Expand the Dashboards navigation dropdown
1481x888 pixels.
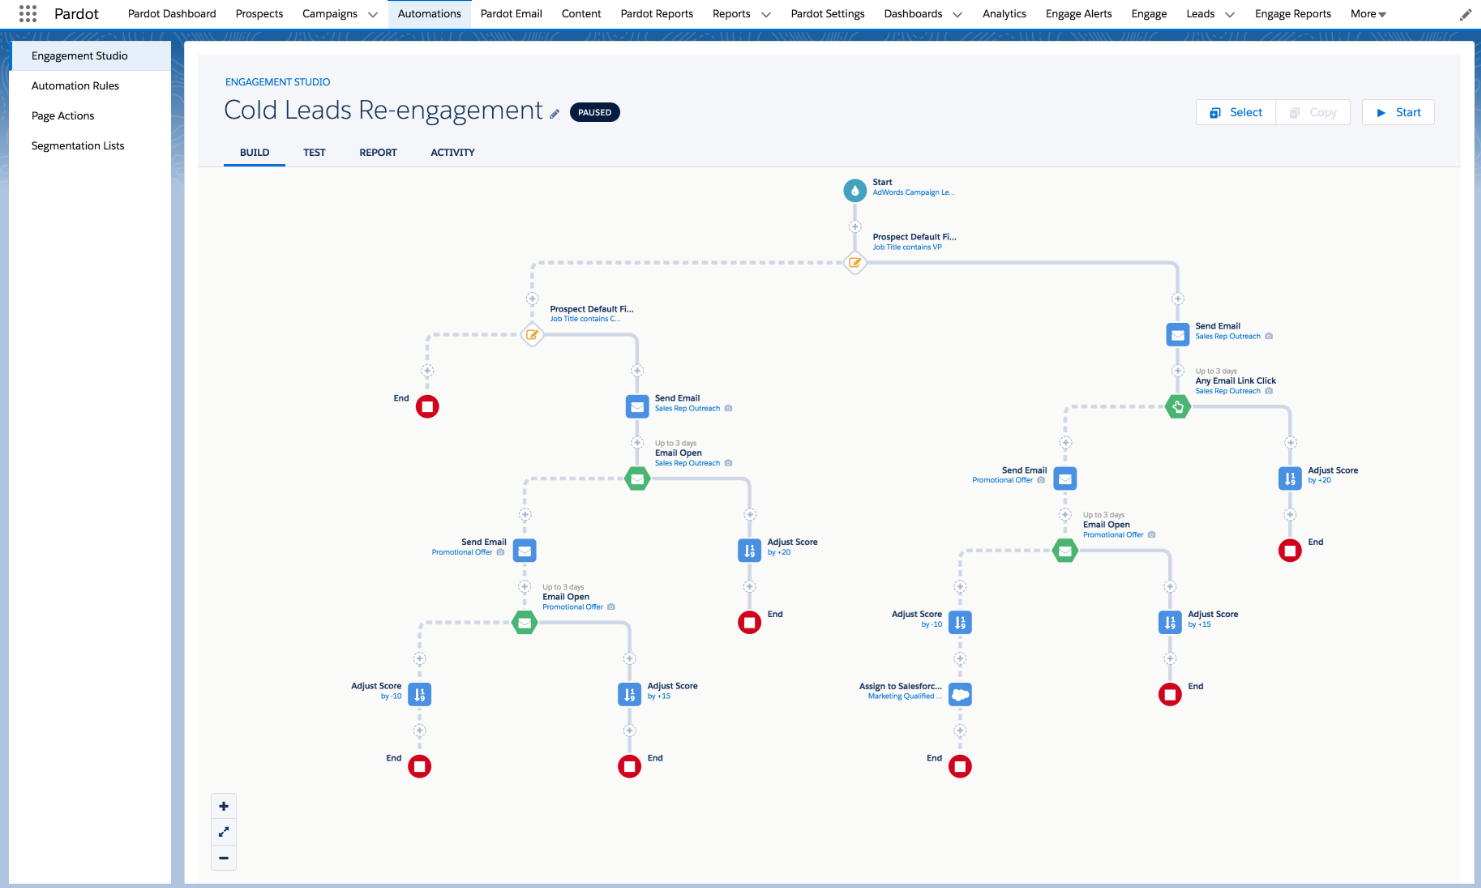tap(922, 14)
